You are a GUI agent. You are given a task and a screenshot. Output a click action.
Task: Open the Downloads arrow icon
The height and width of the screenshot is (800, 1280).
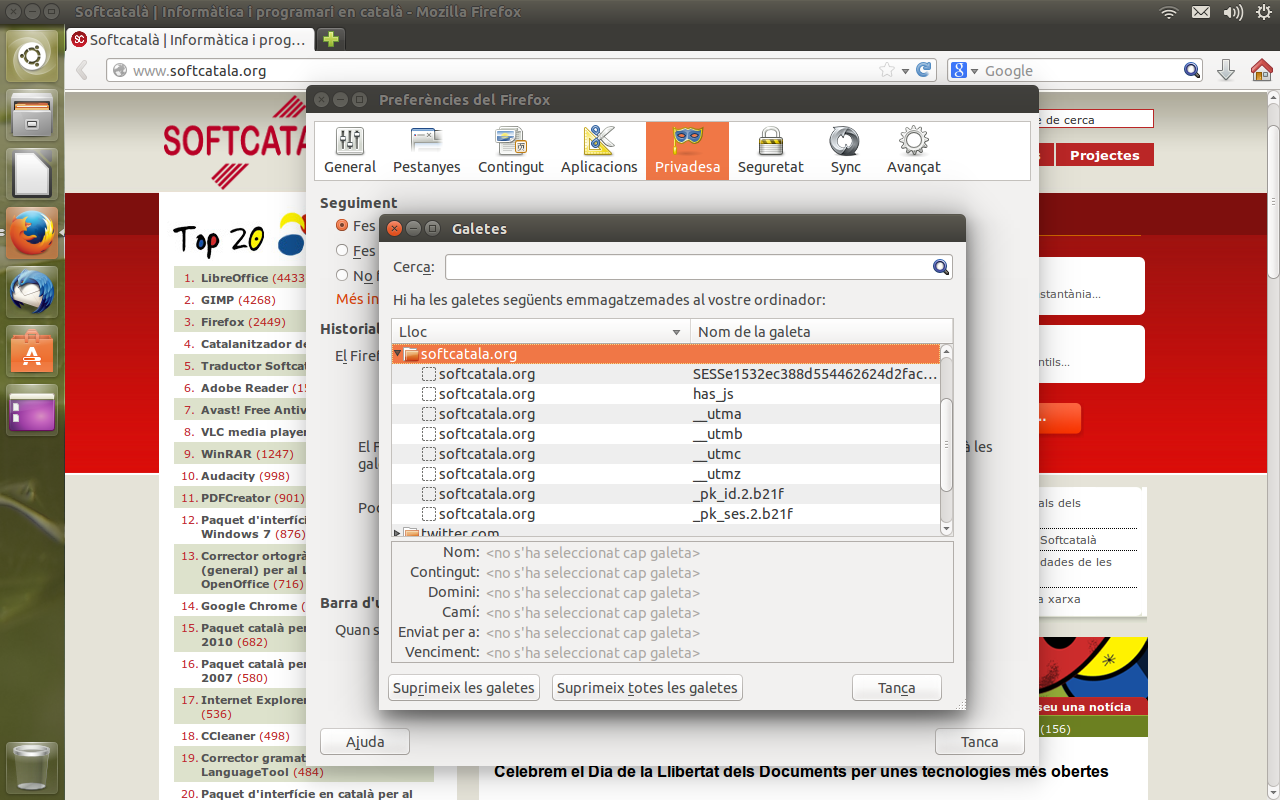(x=1226, y=70)
